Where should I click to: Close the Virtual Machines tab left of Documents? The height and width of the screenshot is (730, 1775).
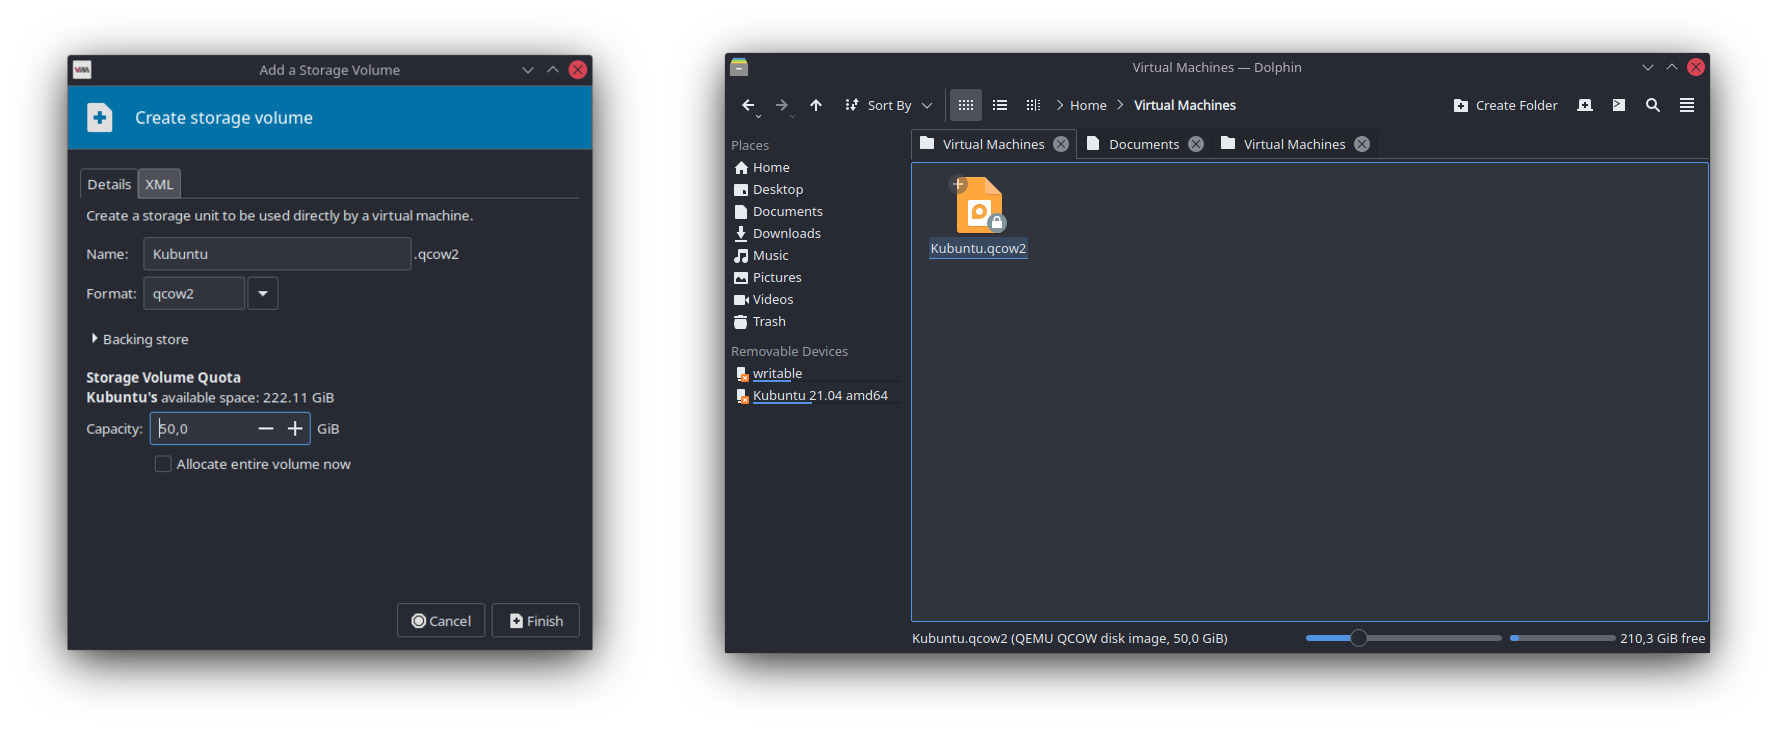point(1061,144)
